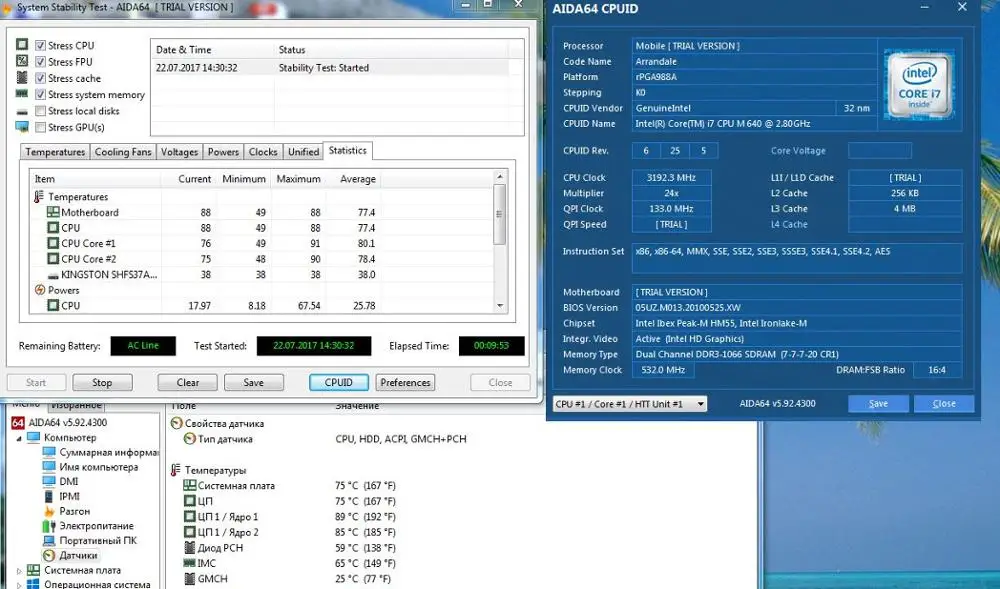The image size is (1000, 589).
Task: Uncheck the Stress CPU checkbox
Action: tap(41, 45)
